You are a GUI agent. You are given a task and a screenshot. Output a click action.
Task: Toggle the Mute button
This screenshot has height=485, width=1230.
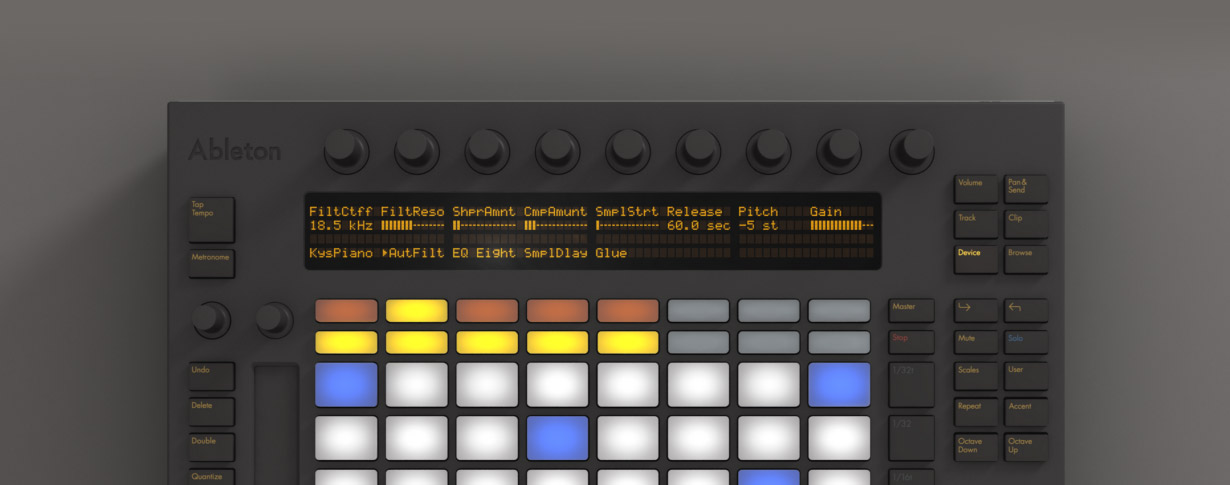[976, 342]
